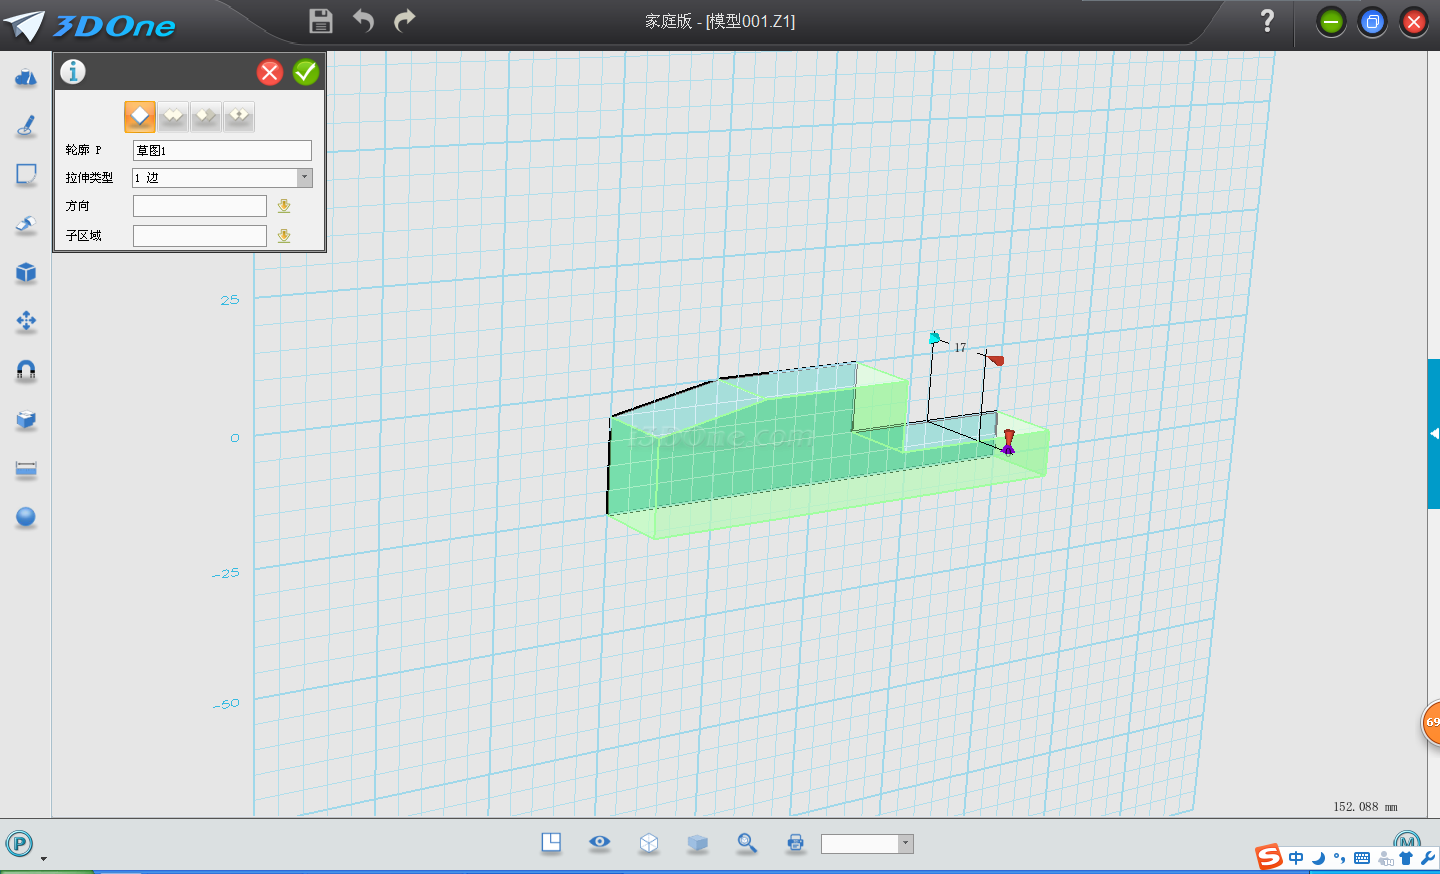The height and width of the screenshot is (874, 1440).
Task: Open the basic shapes tool
Action: (x=26, y=78)
